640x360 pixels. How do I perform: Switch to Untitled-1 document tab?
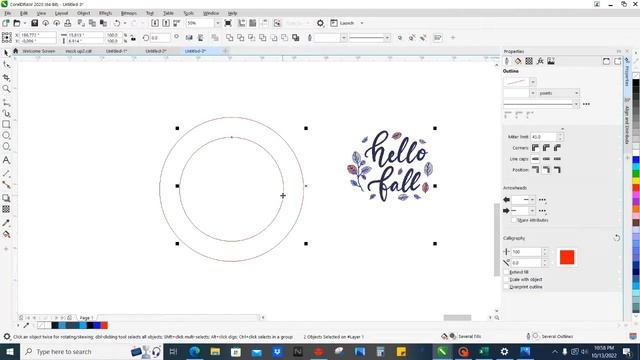[116, 51]
